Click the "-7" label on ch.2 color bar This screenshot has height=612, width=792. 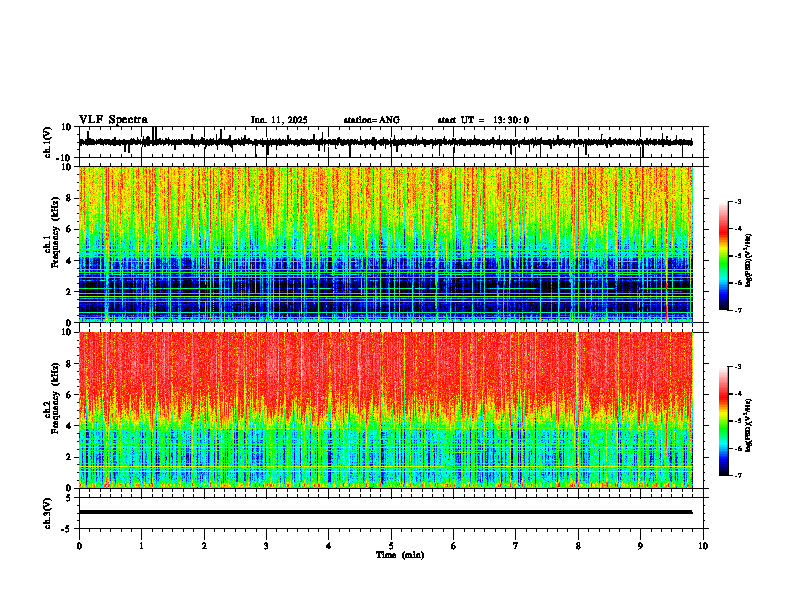pyautogui.click(x=738, y=476)
